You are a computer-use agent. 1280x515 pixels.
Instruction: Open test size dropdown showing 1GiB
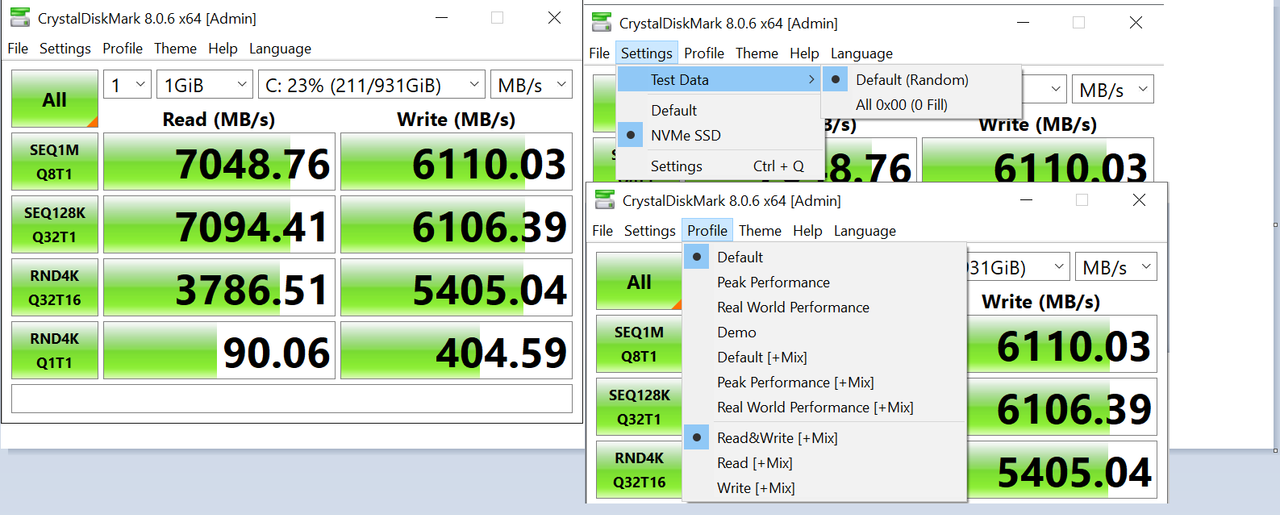click(205, 85)
